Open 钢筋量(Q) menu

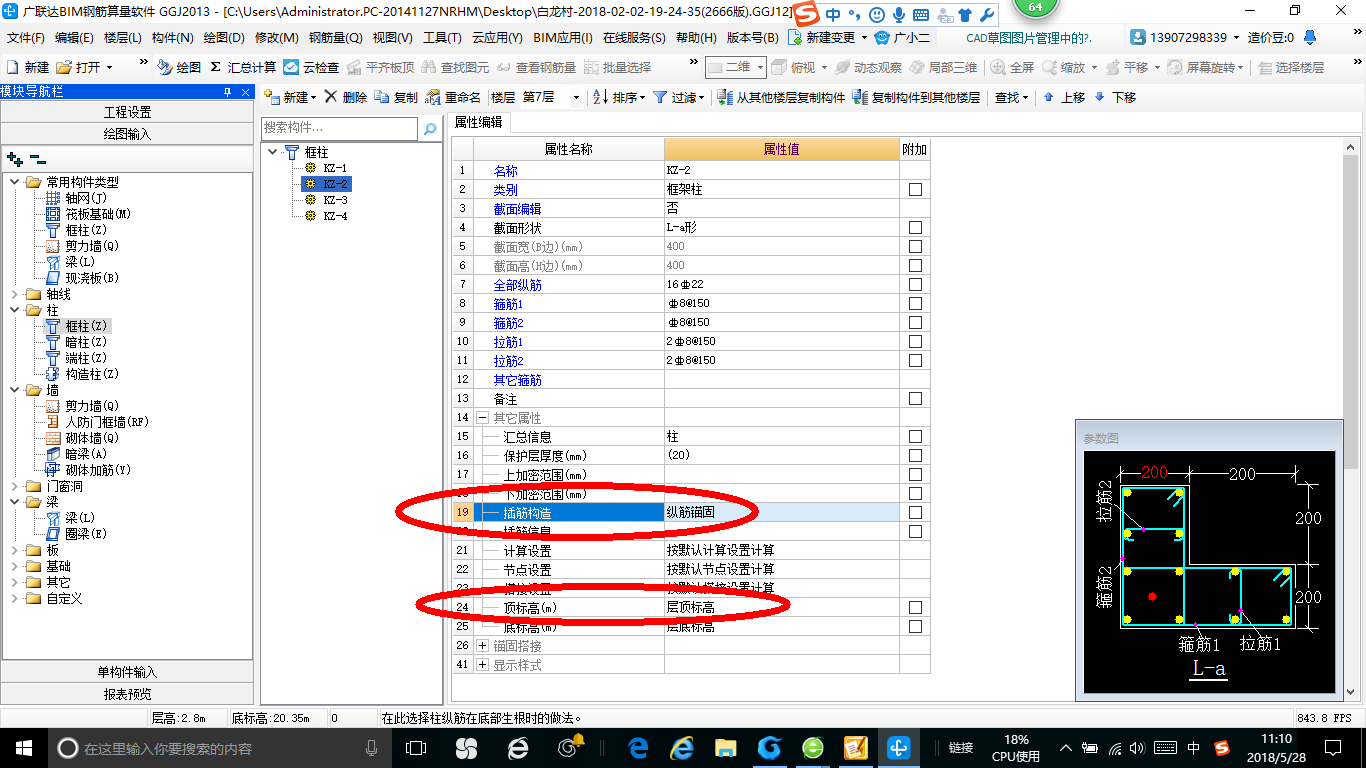(x=336, y=37)
